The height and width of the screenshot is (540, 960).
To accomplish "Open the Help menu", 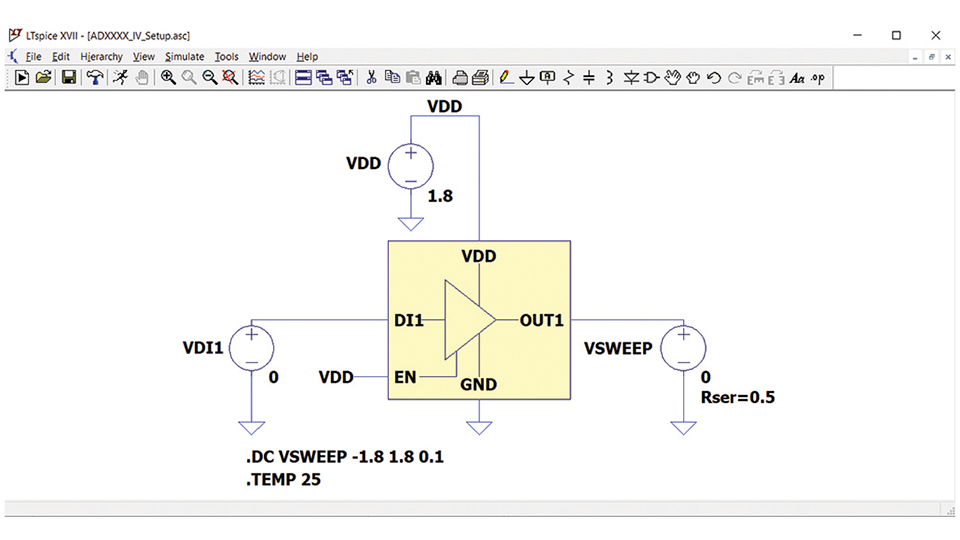I will [307, 56].
